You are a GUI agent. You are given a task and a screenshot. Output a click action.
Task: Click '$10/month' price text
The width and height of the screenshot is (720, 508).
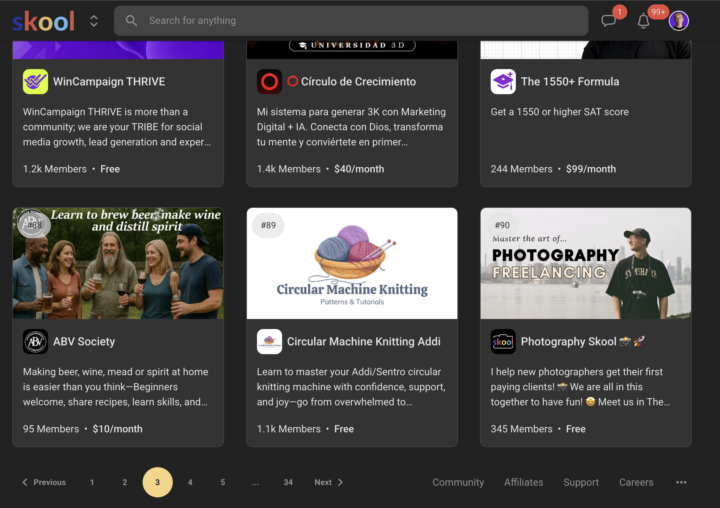118,429
